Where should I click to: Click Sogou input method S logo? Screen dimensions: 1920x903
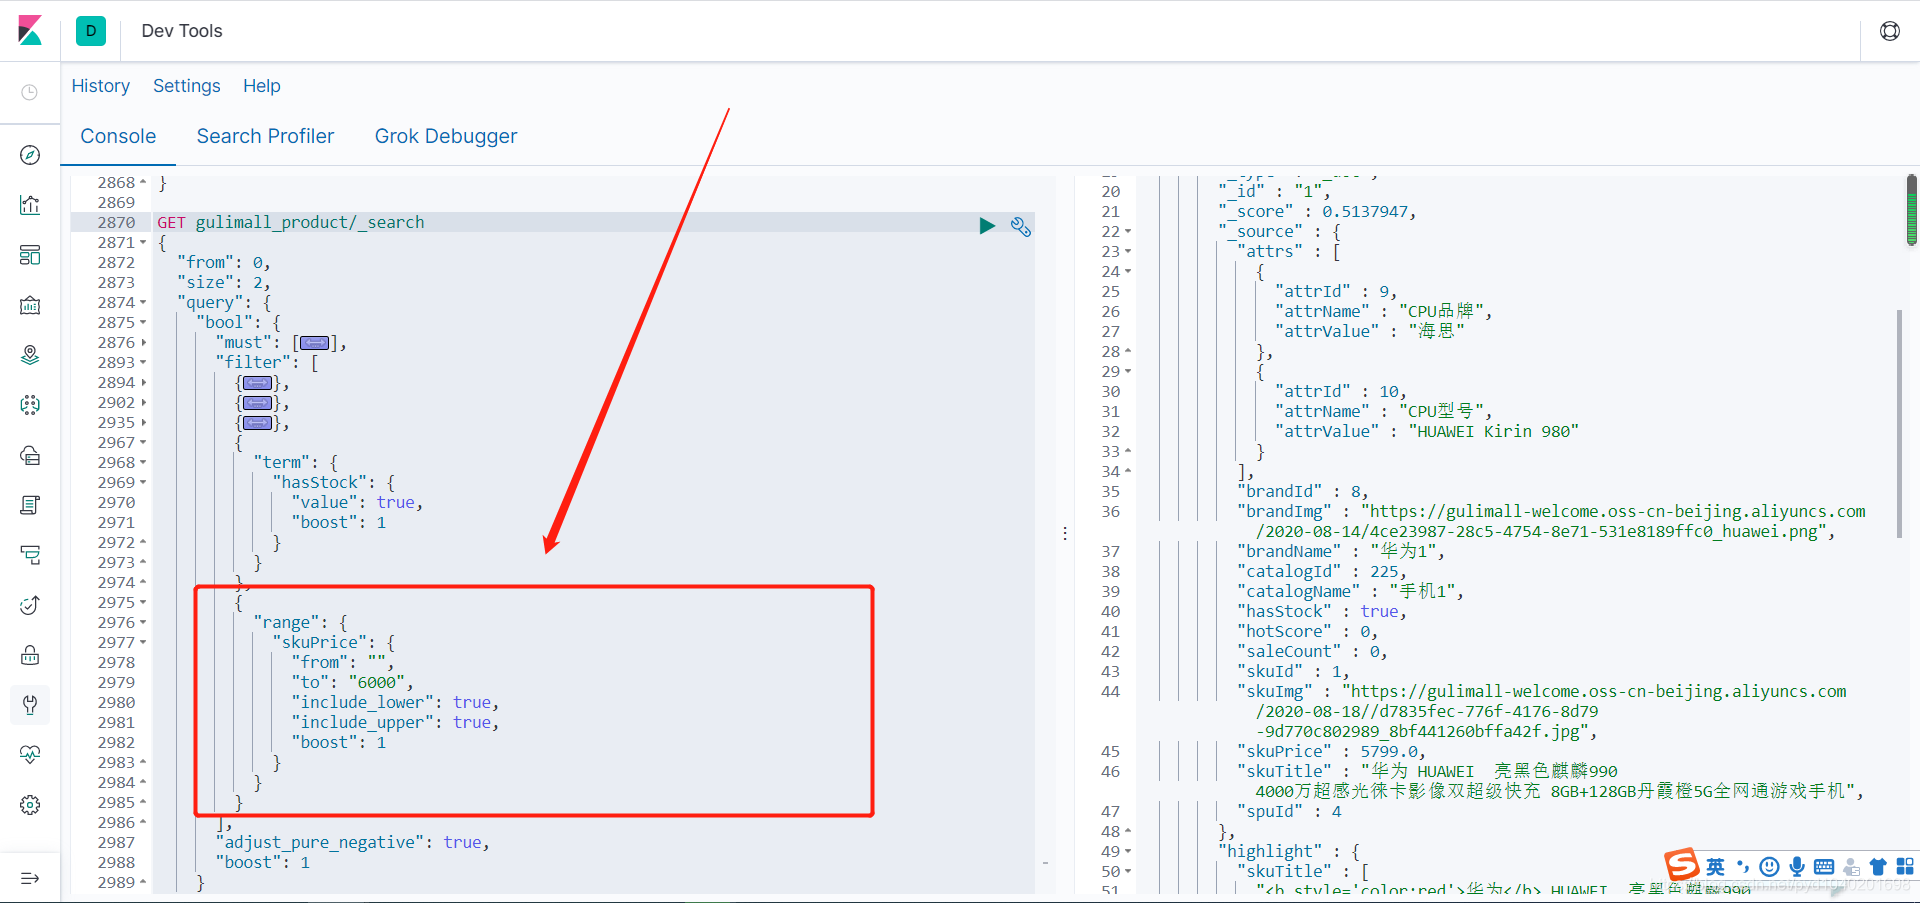pos(1682,865)
